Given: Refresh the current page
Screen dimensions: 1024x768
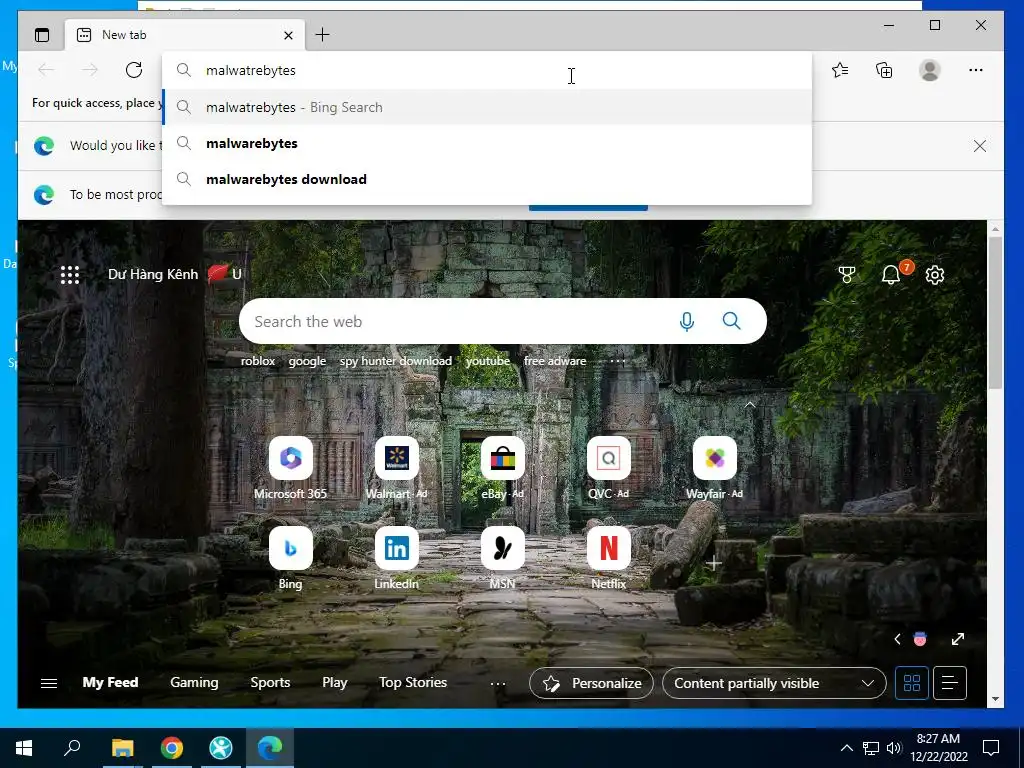Looking at the screenshot, I should click(x=134, y=70).
